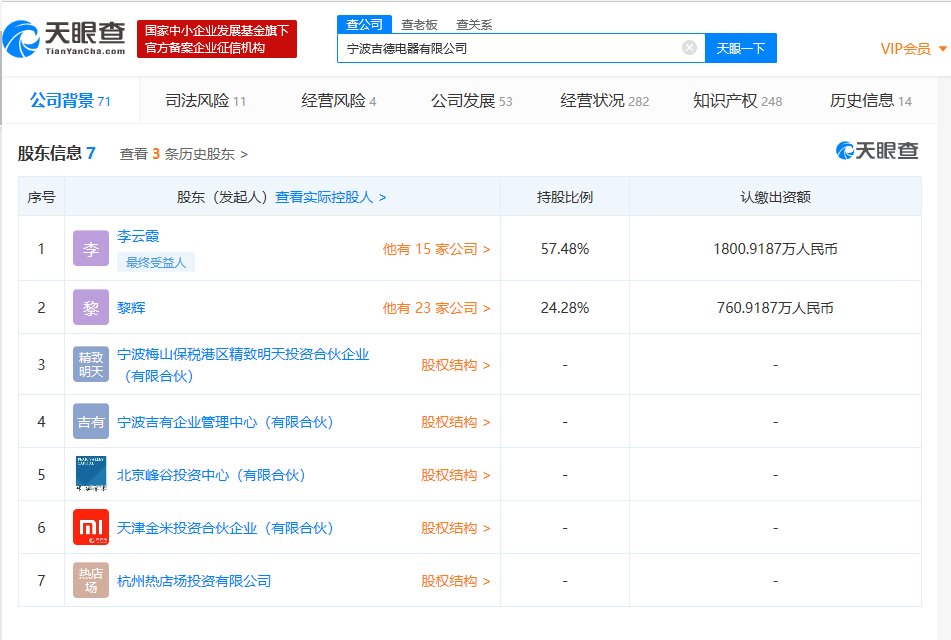Screen dimensions: 951x640
Task: Open 宁波梅山保税港区精致明天投资合伙企业 link
Action: pos(243,365)
